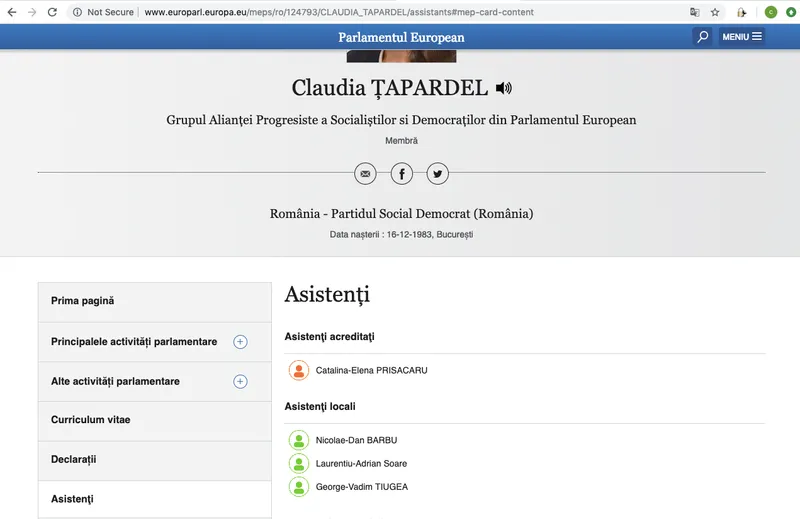Go to Declarații in the sidebar
800x519 pixels.
coord(74,460)
